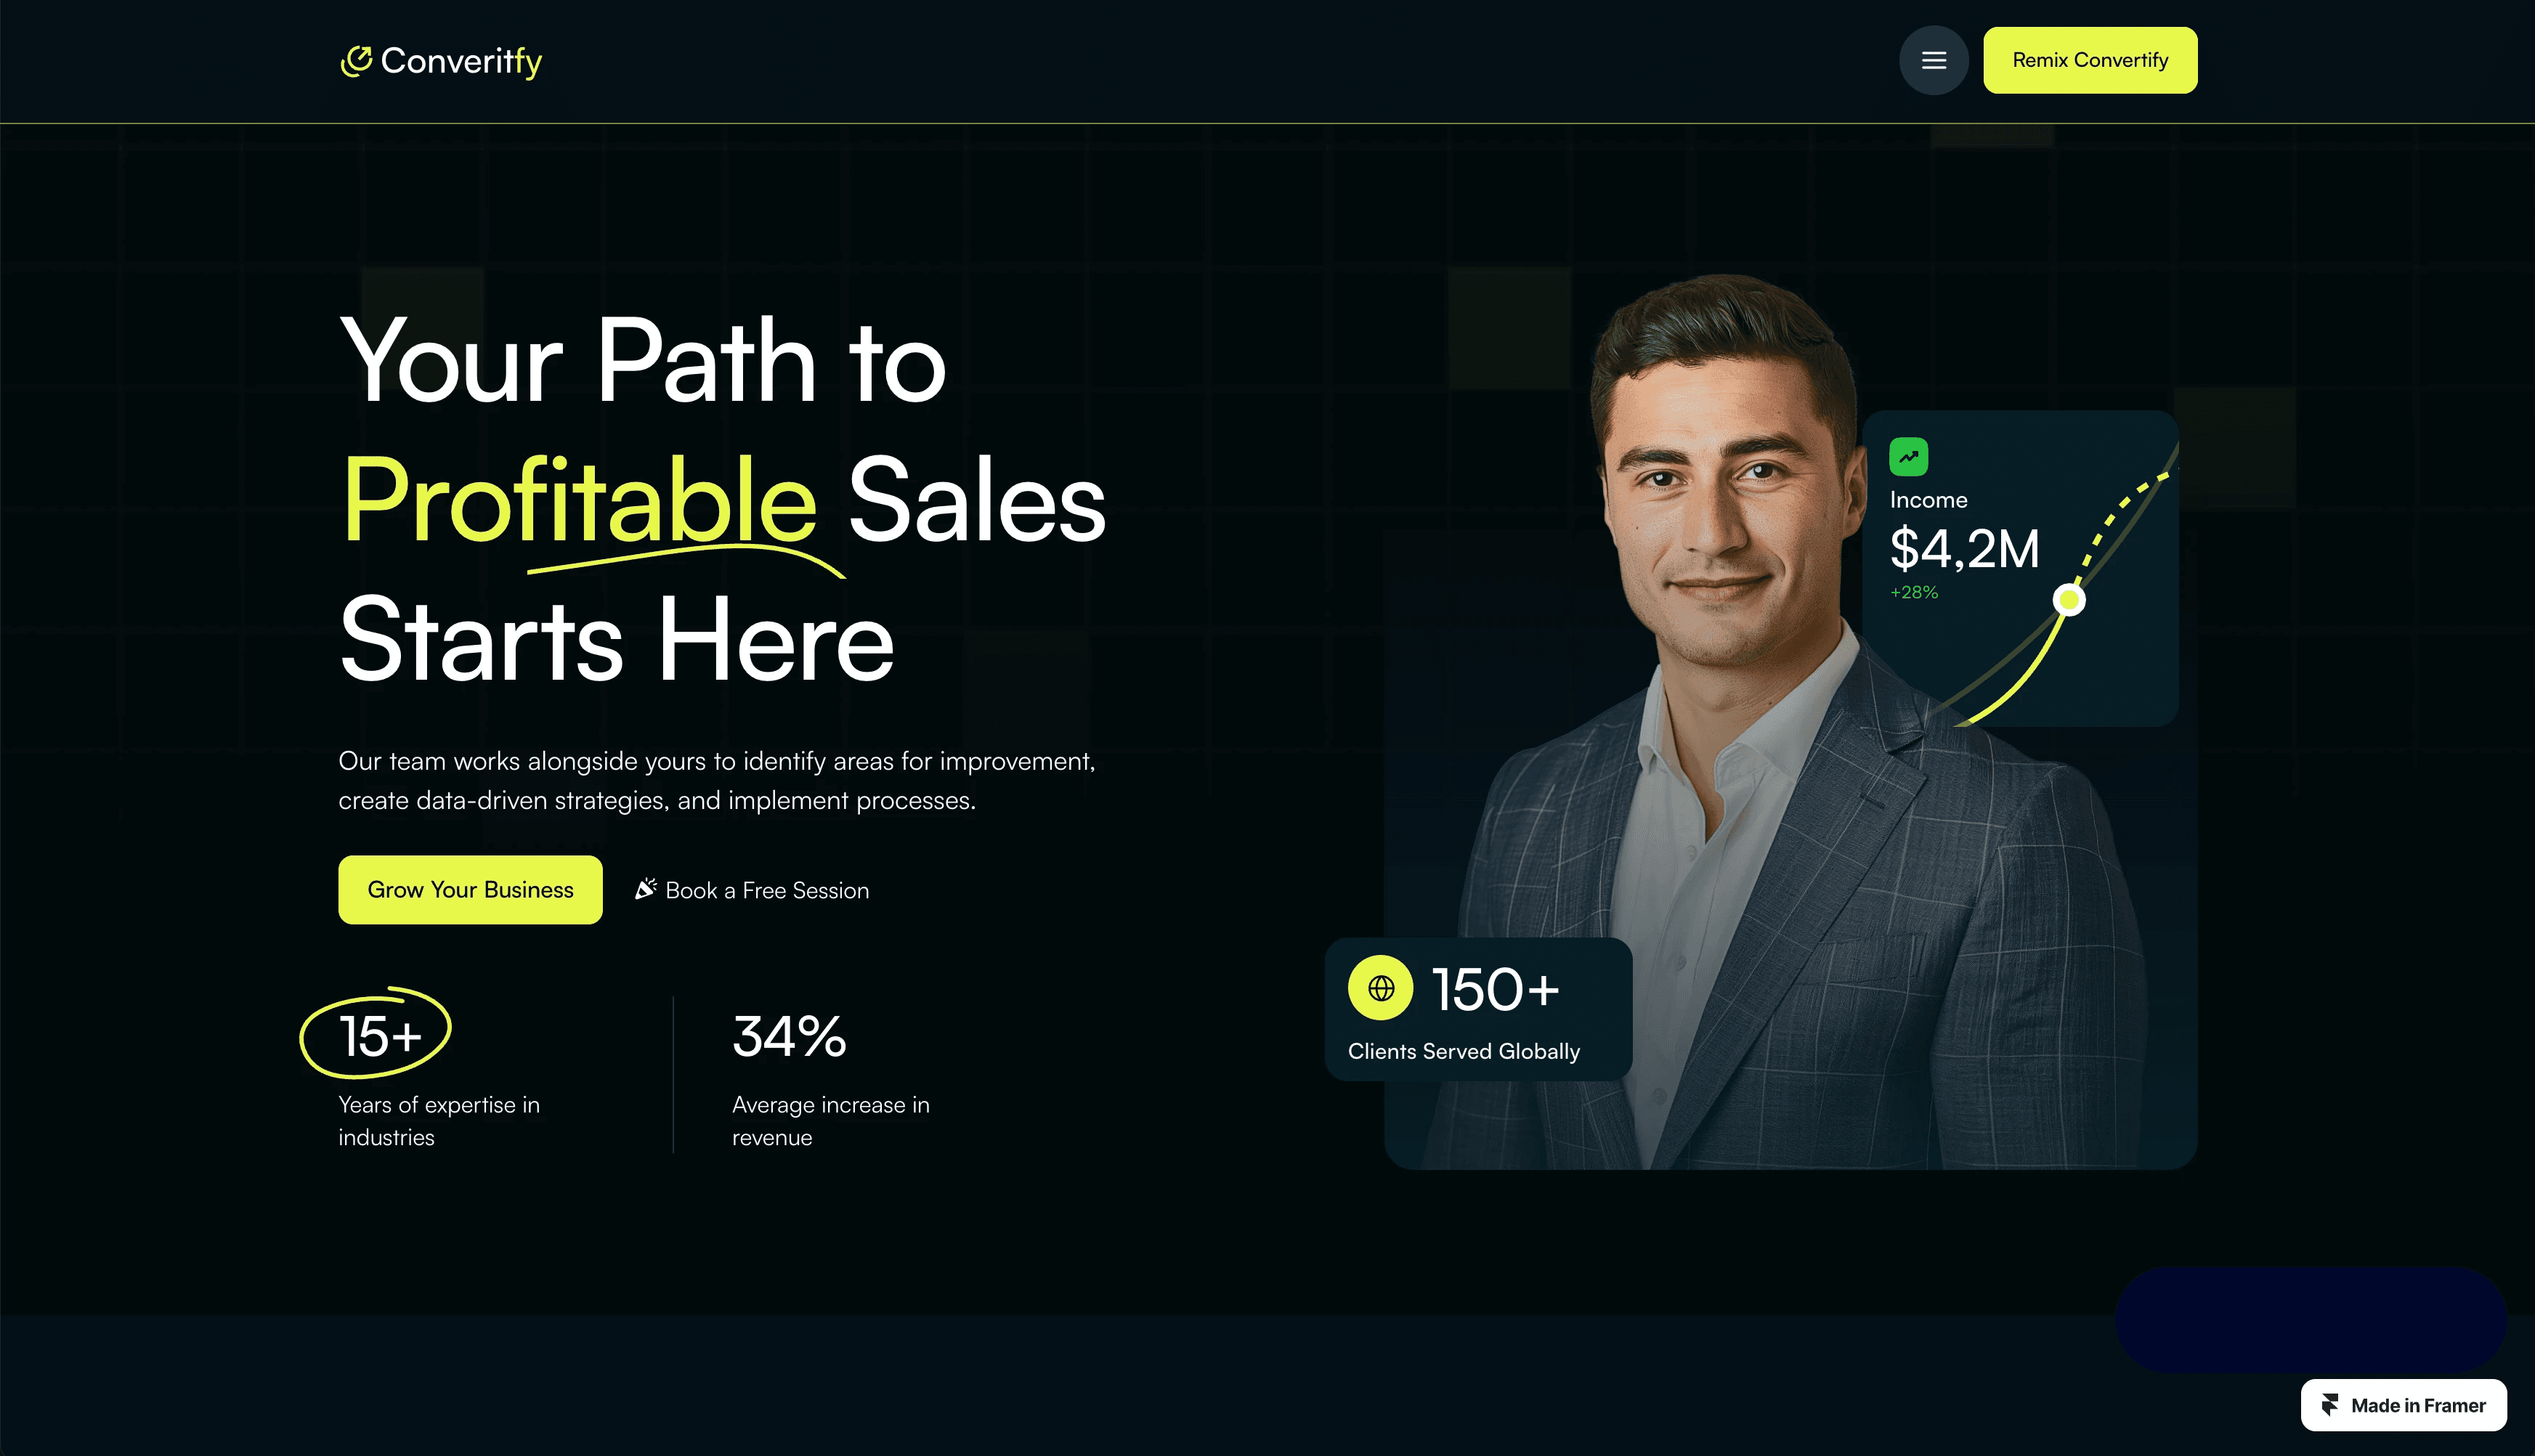Click the circled 15+ statistic
The height and width of the screenshot is (1456, 2535).
click(377, 1034)
